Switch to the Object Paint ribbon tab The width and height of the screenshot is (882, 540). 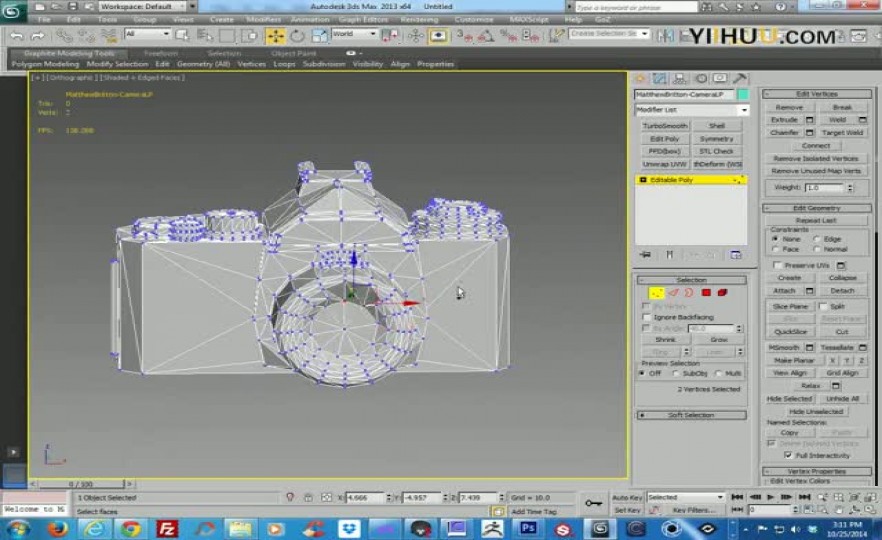[x=294, y=53]
